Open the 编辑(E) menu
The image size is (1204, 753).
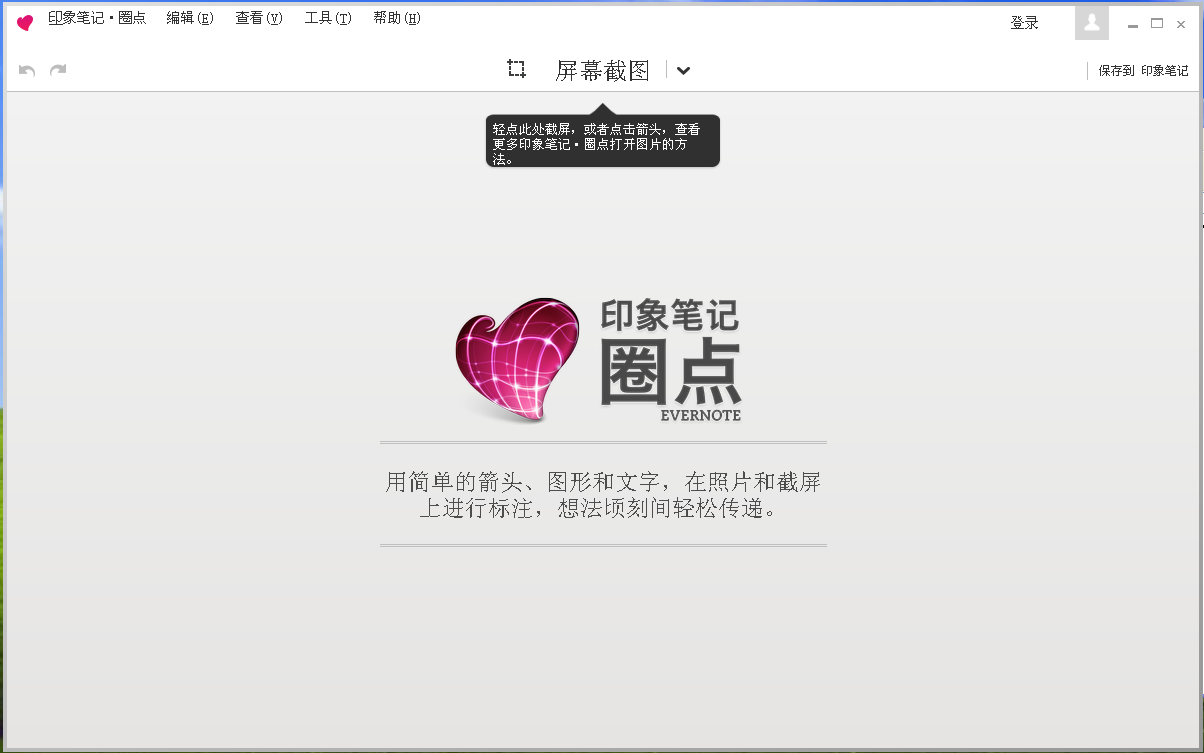[x=190, y=18]
